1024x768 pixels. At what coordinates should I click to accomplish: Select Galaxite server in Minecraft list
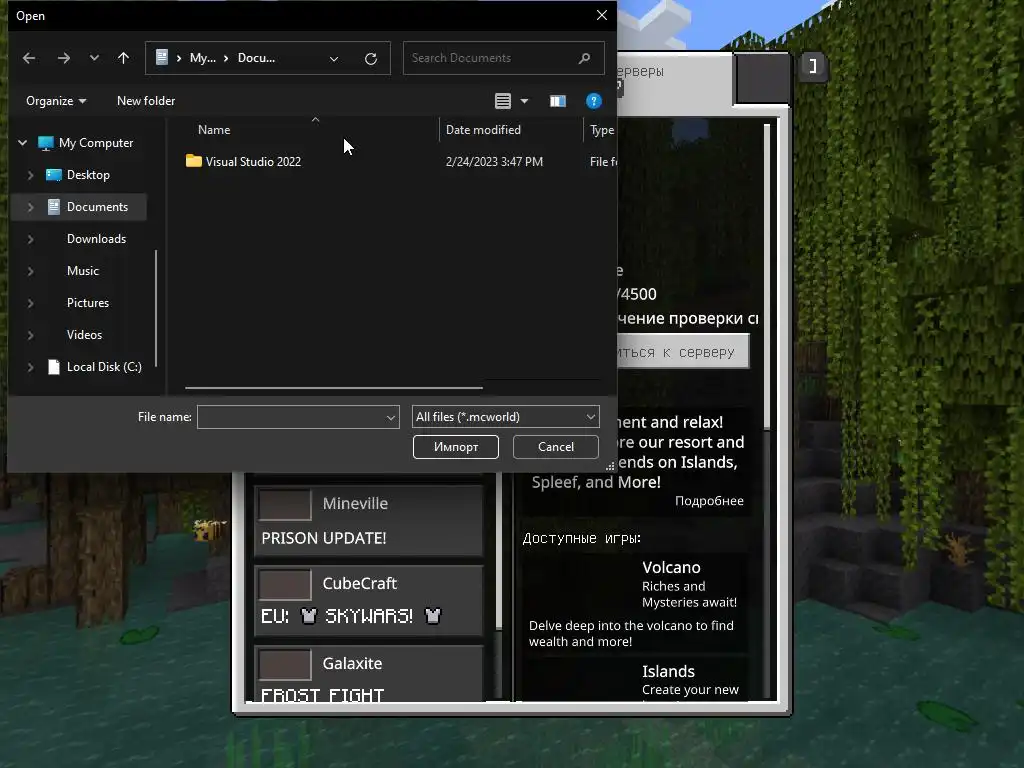[368, 674]
